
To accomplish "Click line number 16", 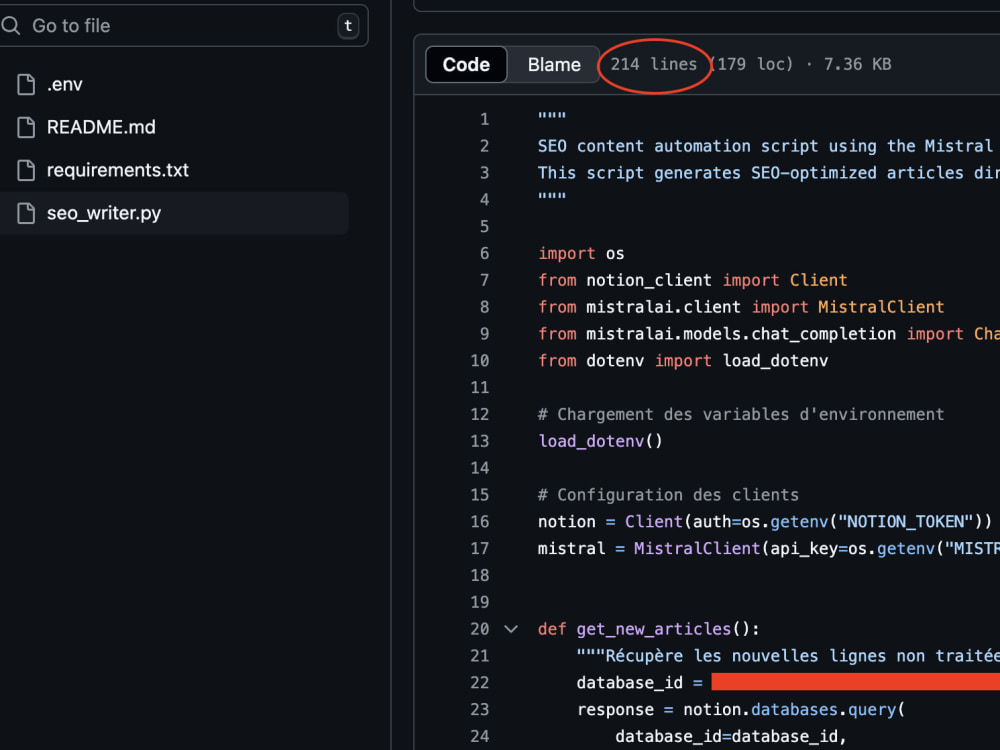I will 480,522.
